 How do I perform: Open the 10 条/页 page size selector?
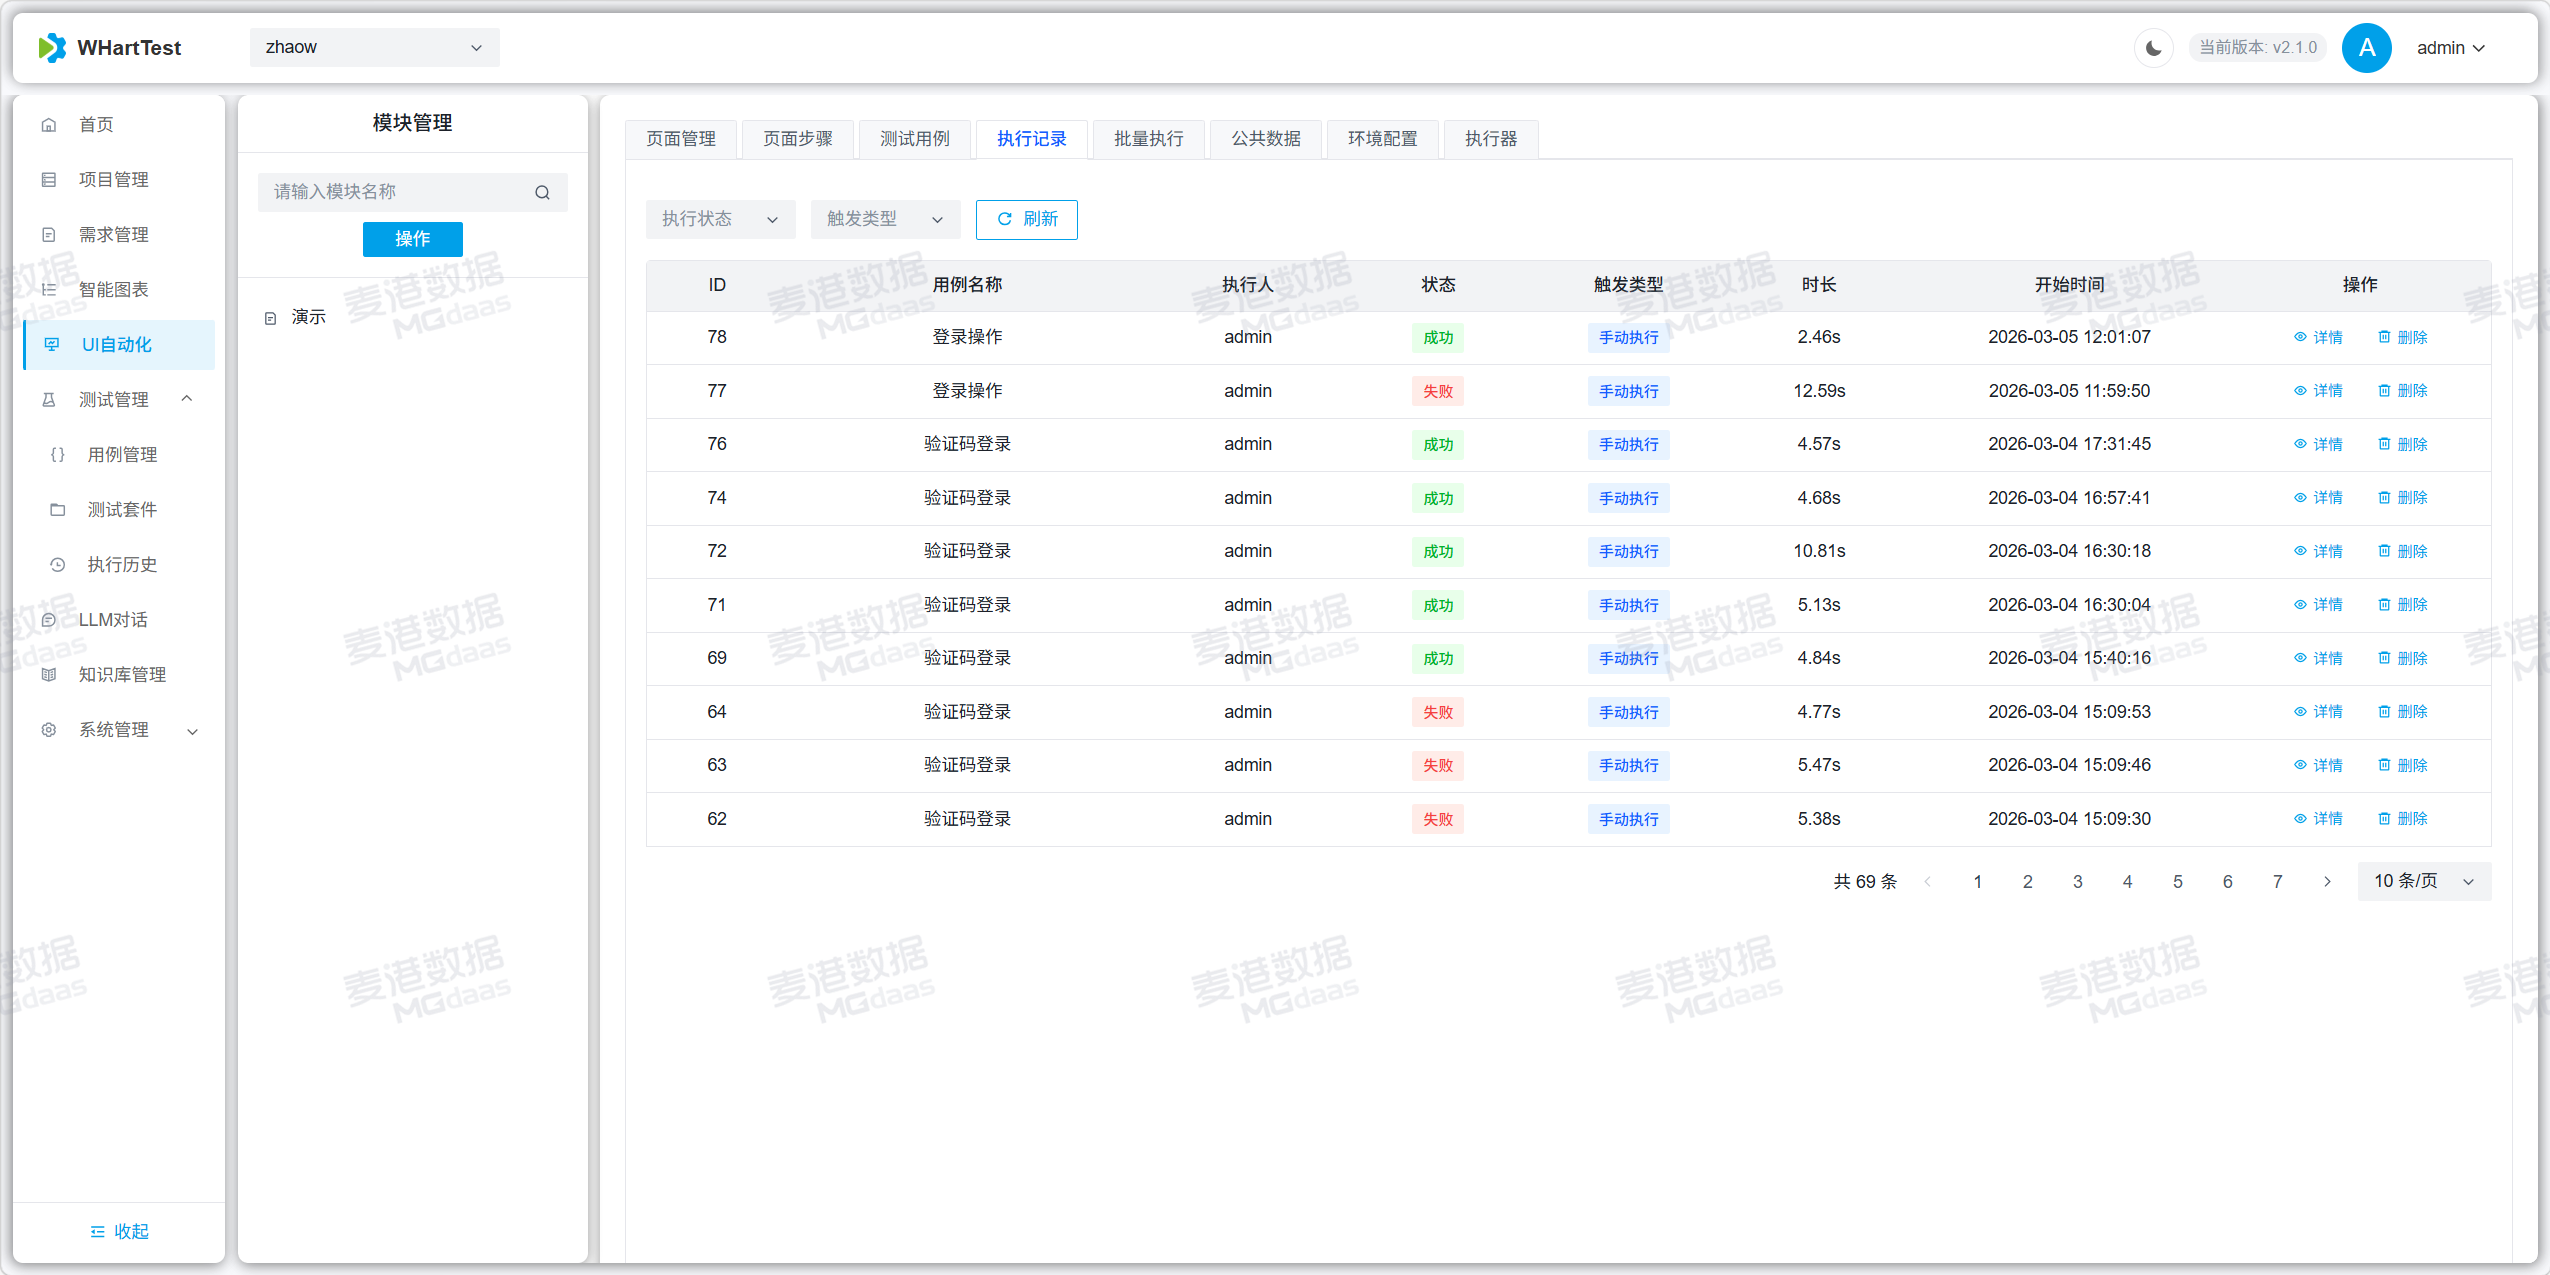pyautogui.click(x=2423, y=881)
